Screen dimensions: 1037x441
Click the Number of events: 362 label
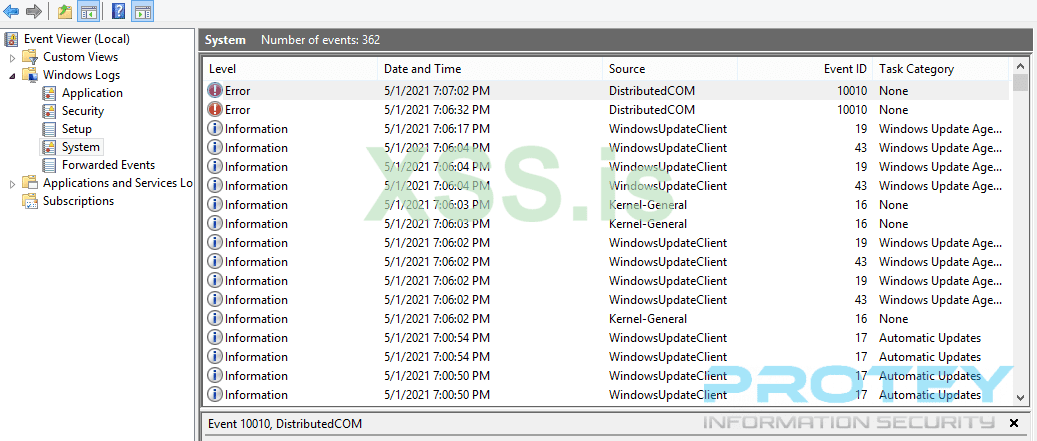tap(320, 40)
